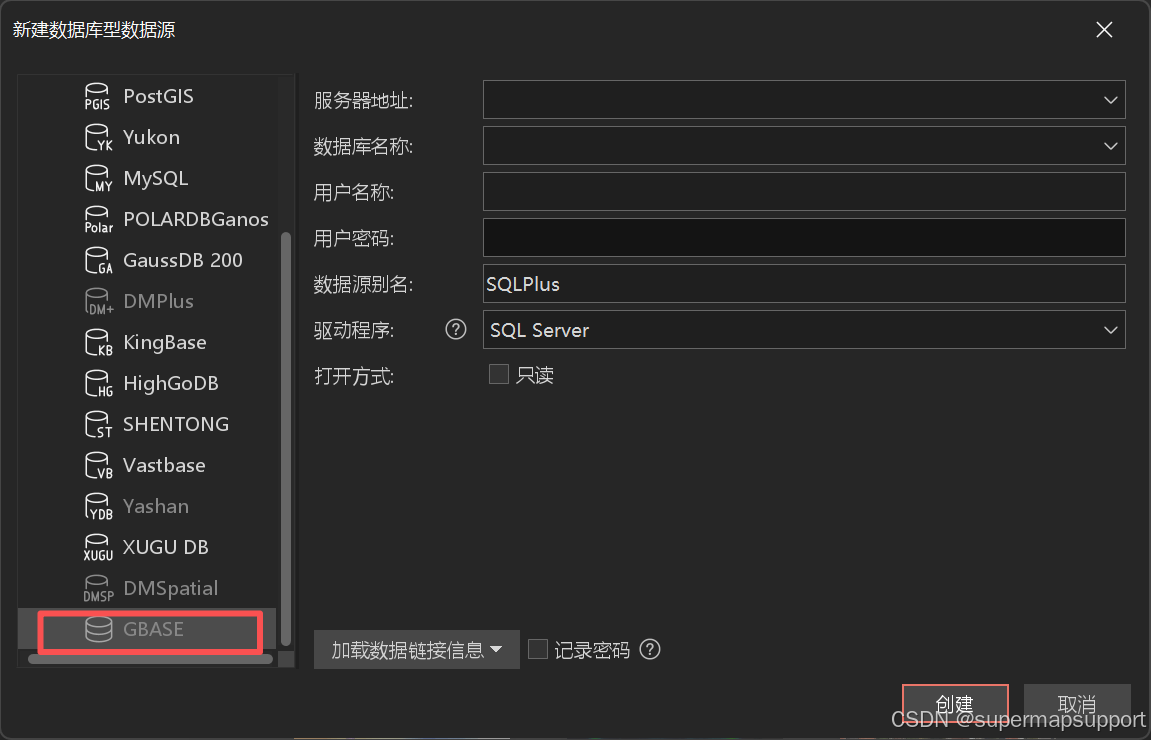Select the XUGU DB entry text

(x=166, y=548)
